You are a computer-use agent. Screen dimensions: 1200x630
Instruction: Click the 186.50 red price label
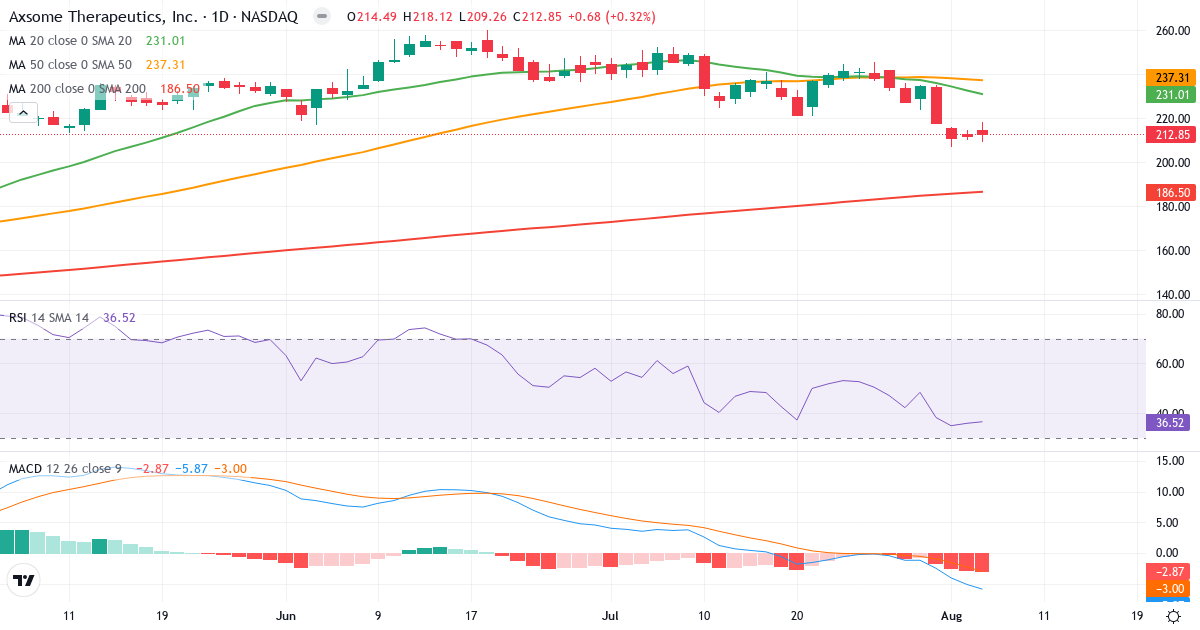tap(1171, 191)
